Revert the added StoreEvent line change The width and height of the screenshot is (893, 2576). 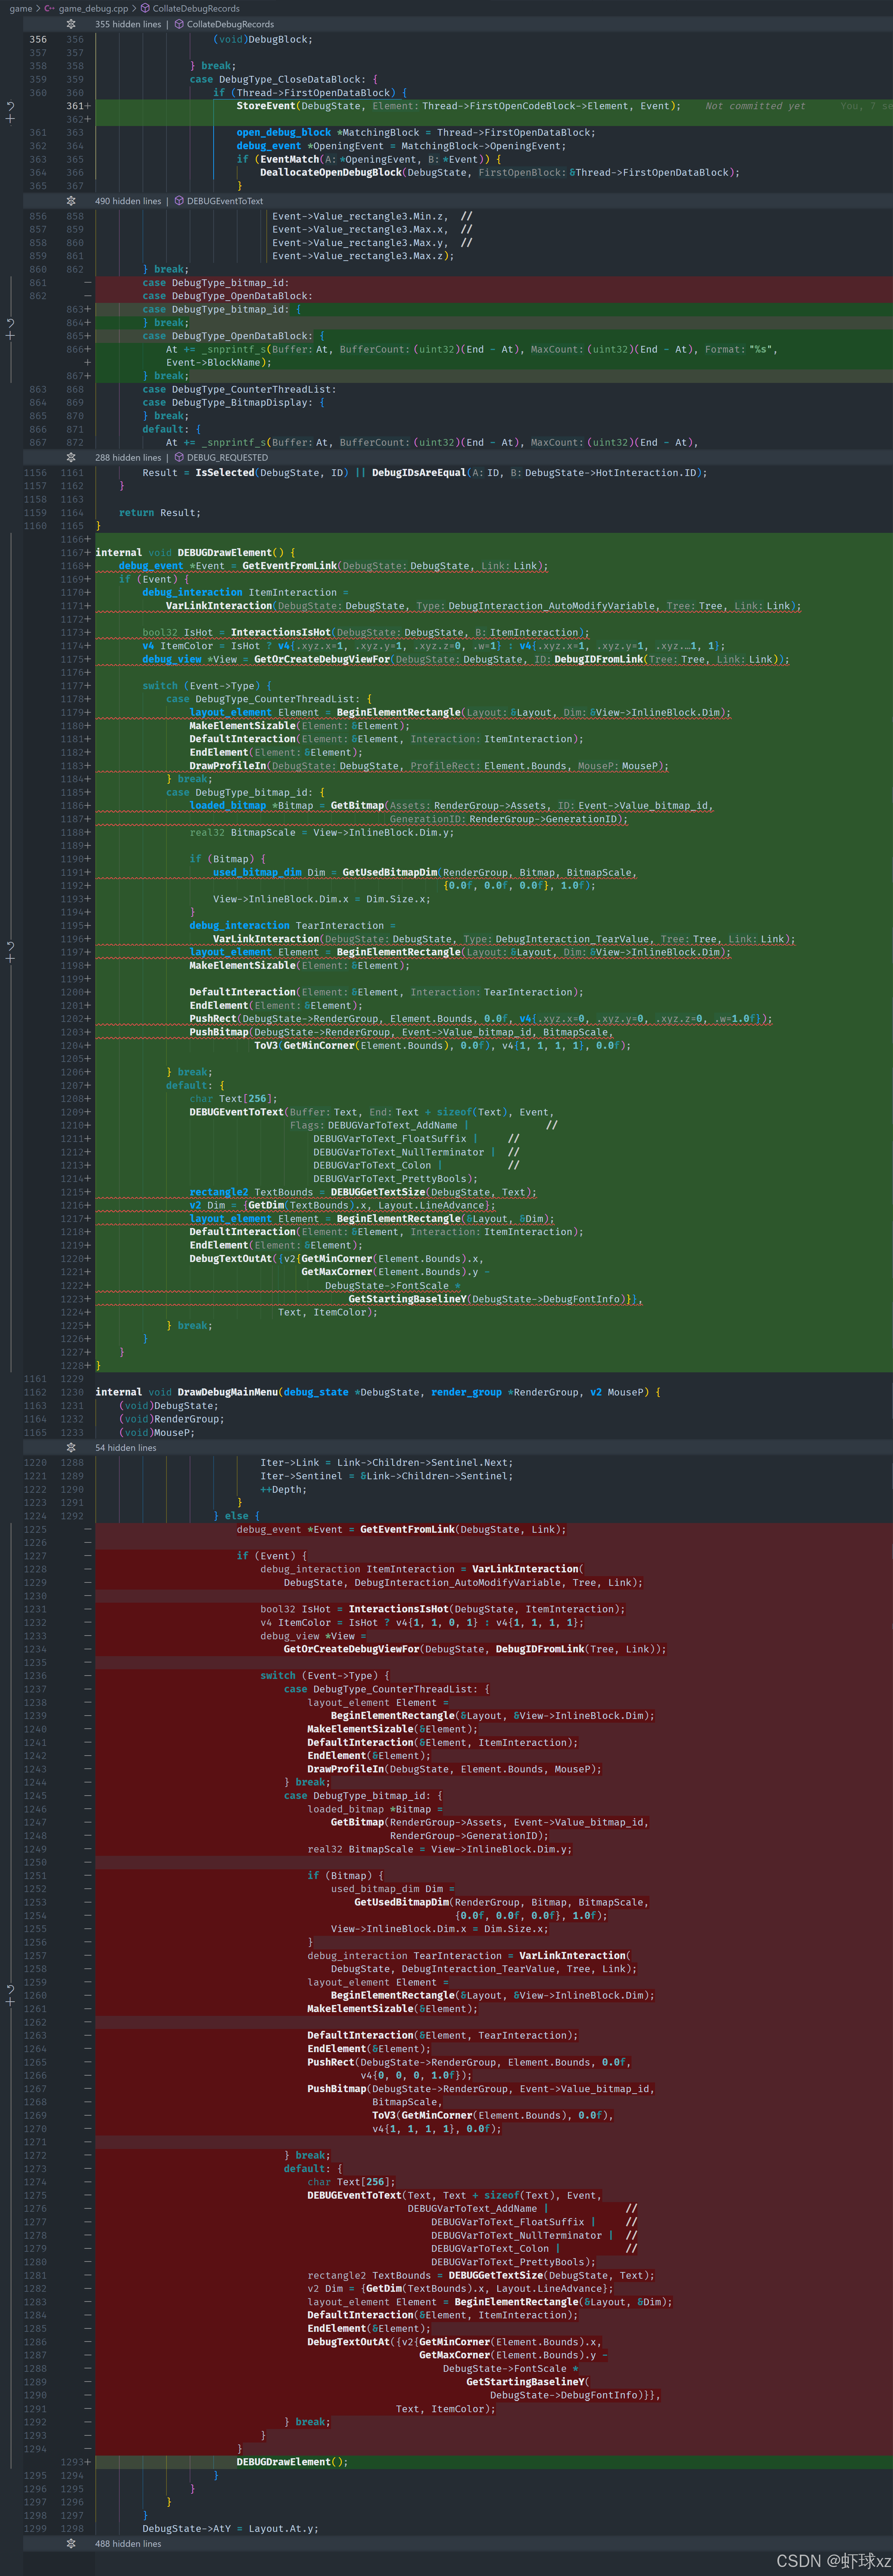[10, 105]
